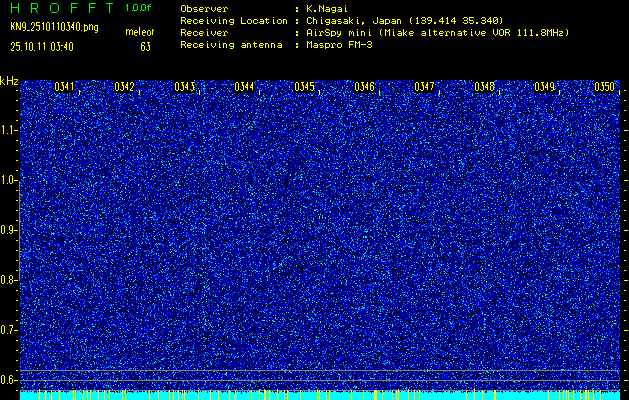Click the 0.7 frequency axis label
The image size is (629, 400).
[x=9, y=329]
